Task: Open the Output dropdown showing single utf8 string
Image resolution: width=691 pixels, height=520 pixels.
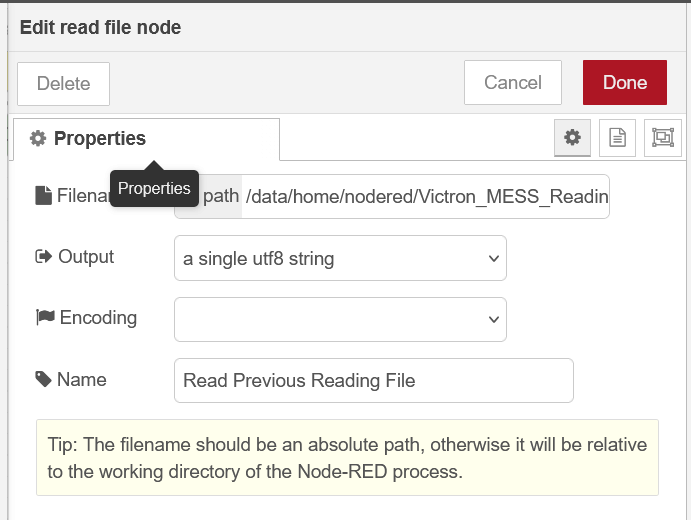Action: (x=340, y=258)
